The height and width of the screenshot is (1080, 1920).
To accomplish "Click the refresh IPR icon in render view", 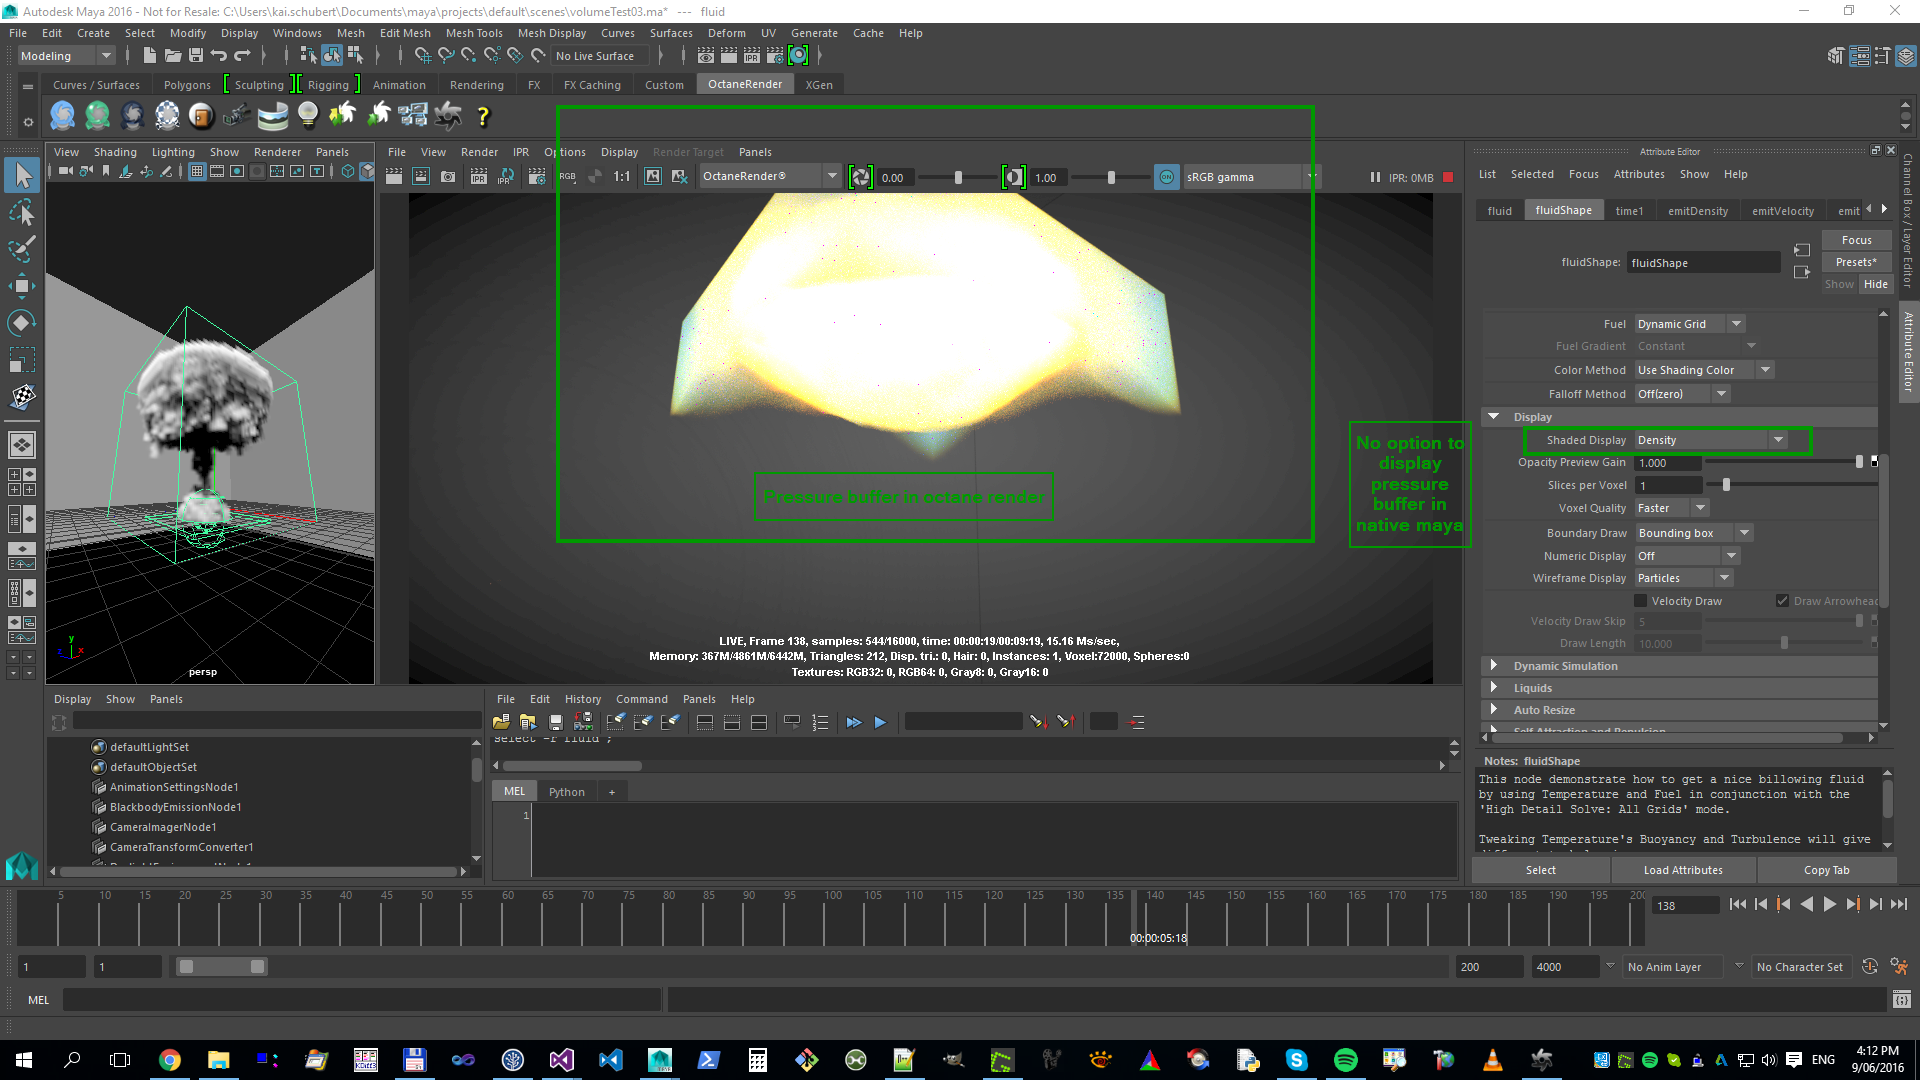I will (x=505, y=177).
